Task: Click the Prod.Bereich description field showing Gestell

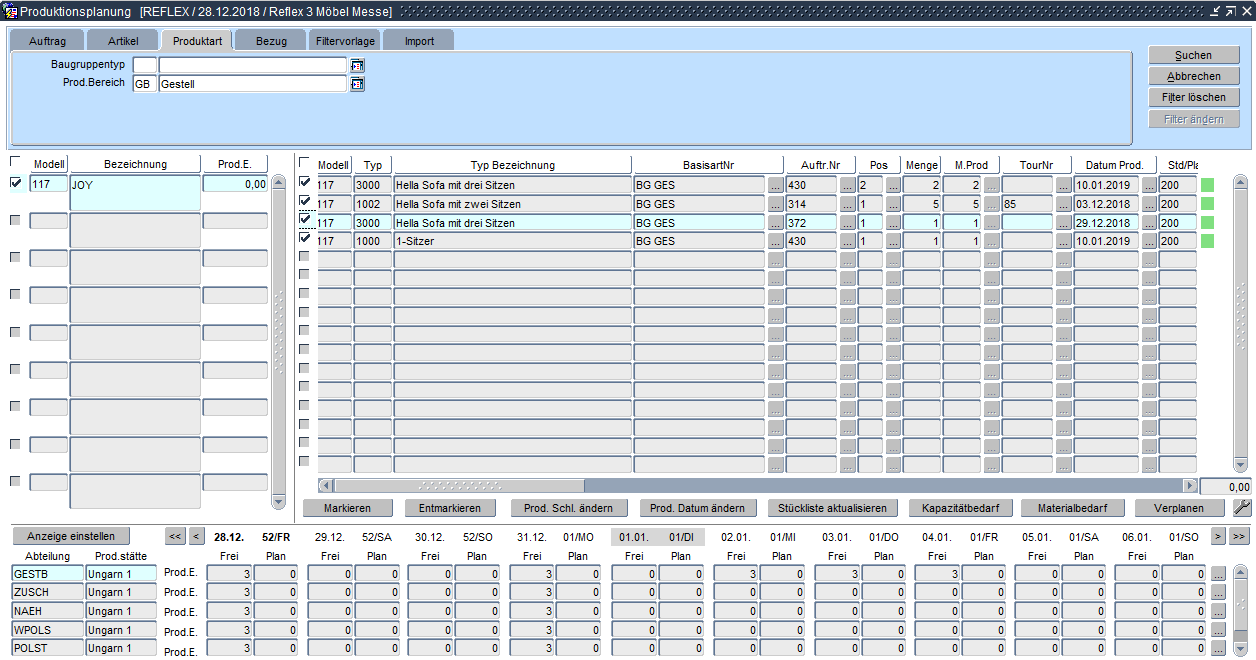Action: tap(252, 84)
